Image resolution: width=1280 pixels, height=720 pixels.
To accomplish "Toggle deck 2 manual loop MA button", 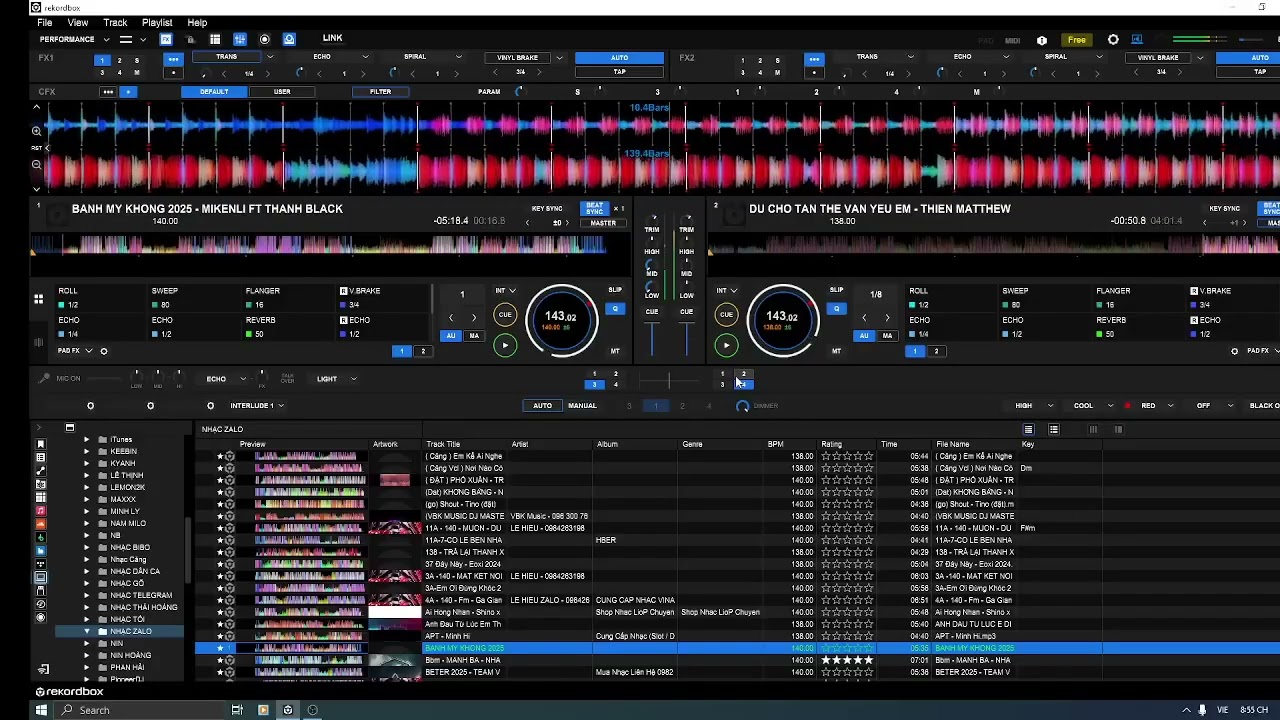I will (x=887, y=336).
